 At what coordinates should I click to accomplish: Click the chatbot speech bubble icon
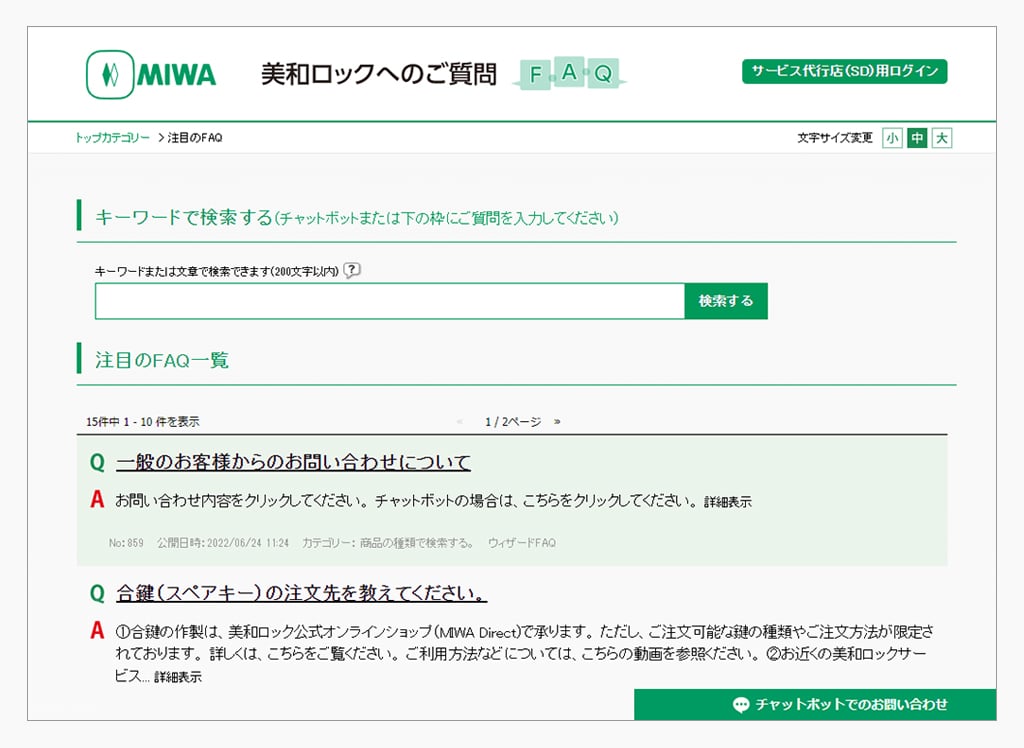(x=740, y=705)
